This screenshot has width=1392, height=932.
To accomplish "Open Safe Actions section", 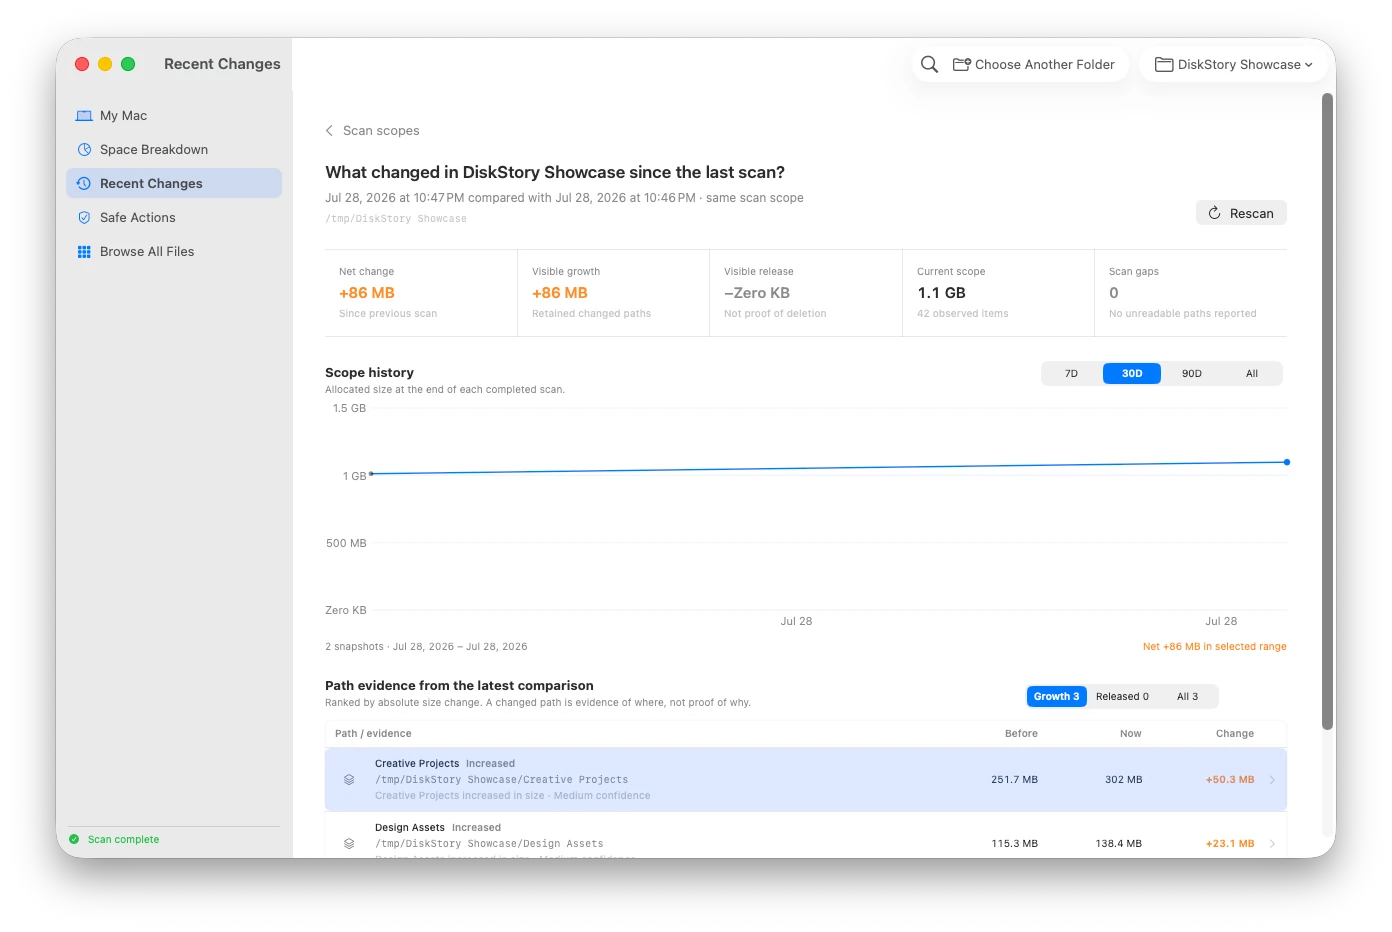I will 174,218.
